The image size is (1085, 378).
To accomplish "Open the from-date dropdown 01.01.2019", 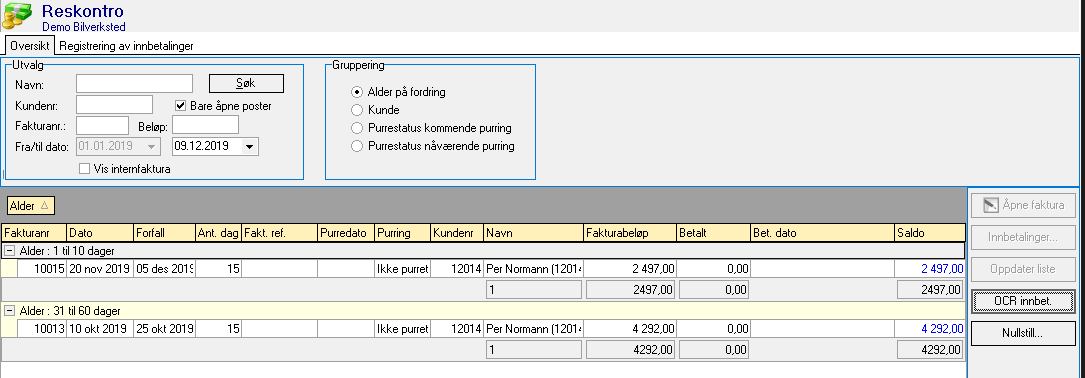I will [x=152, y=147].
